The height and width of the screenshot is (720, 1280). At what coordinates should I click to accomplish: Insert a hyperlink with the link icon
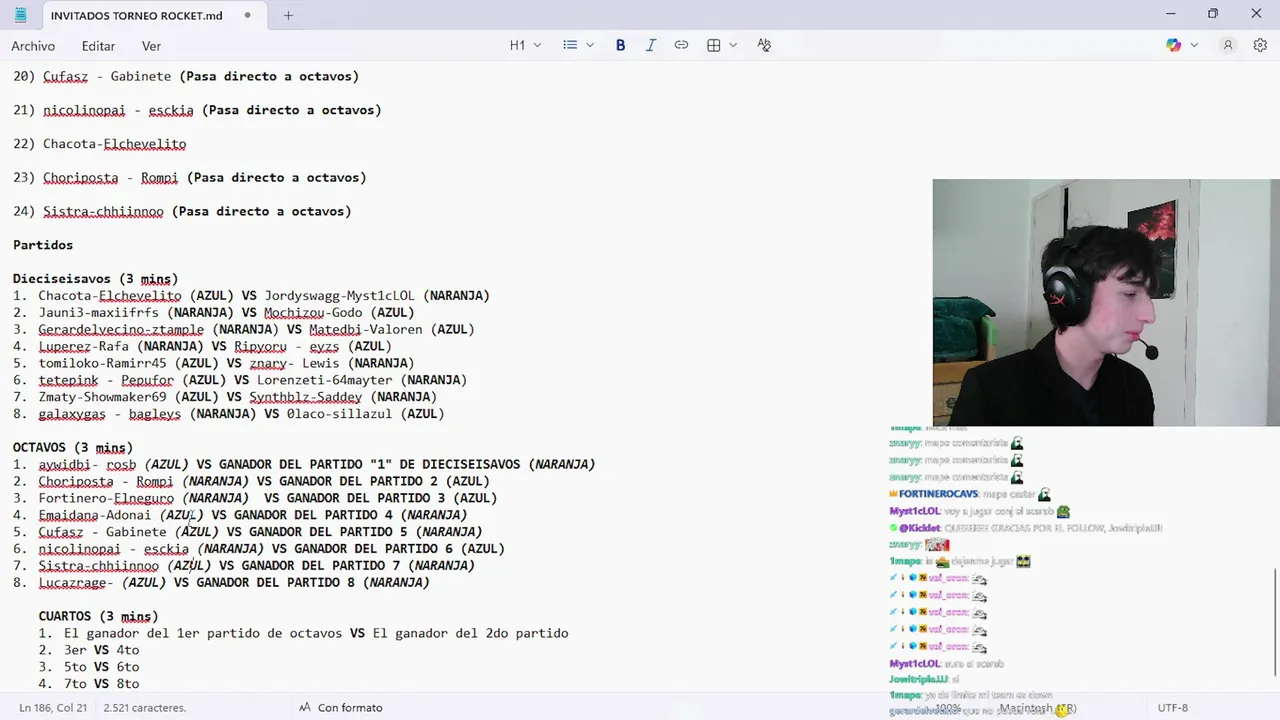(681, 45)
